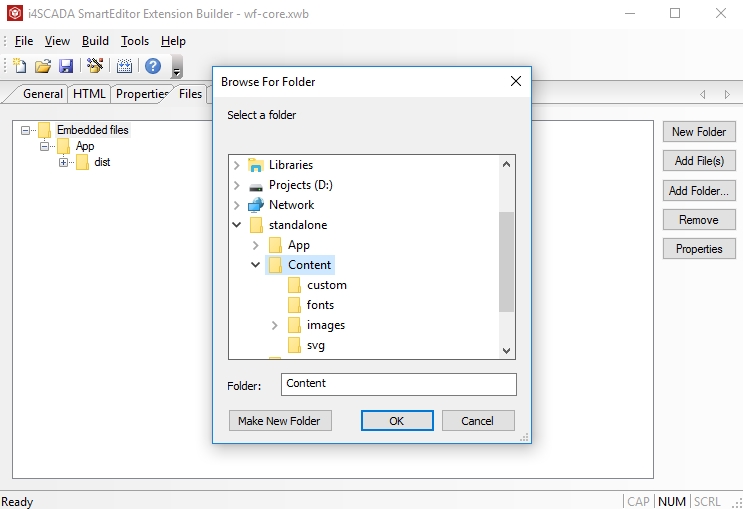Click the Folder name input field

tap(399, 384)
